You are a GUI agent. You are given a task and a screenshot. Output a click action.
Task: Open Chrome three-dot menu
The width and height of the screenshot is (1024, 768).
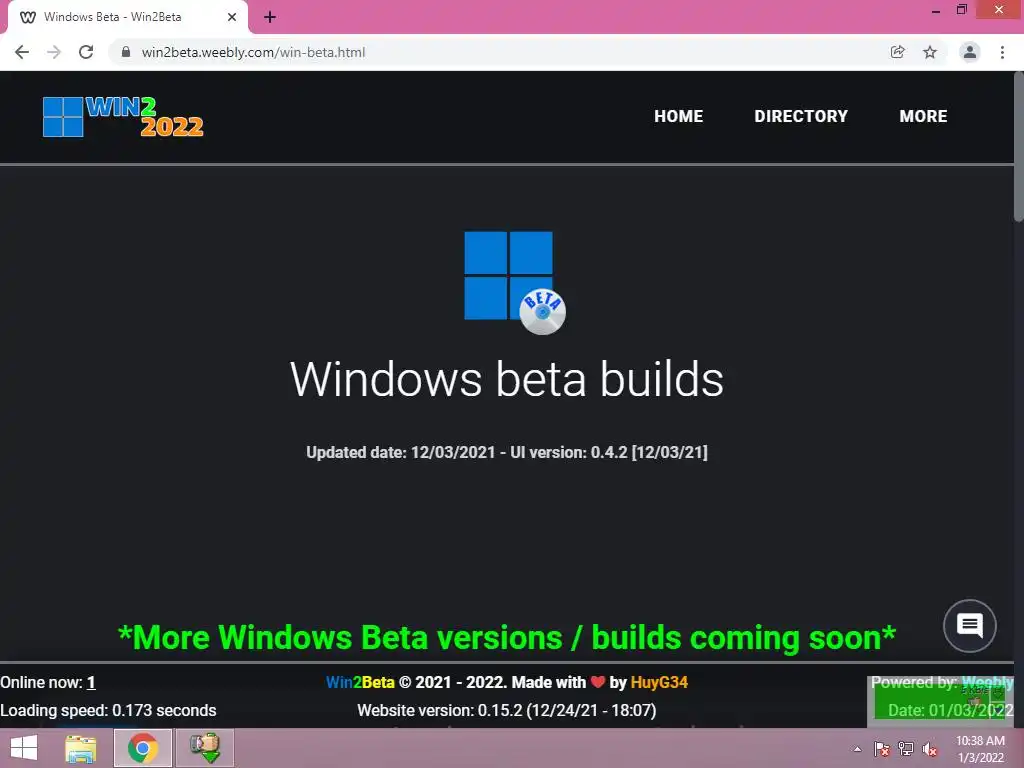[x=1002, y=52]
